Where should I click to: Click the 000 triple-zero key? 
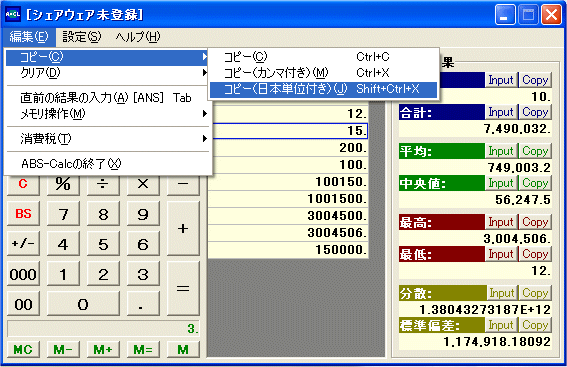click(23, 274)
